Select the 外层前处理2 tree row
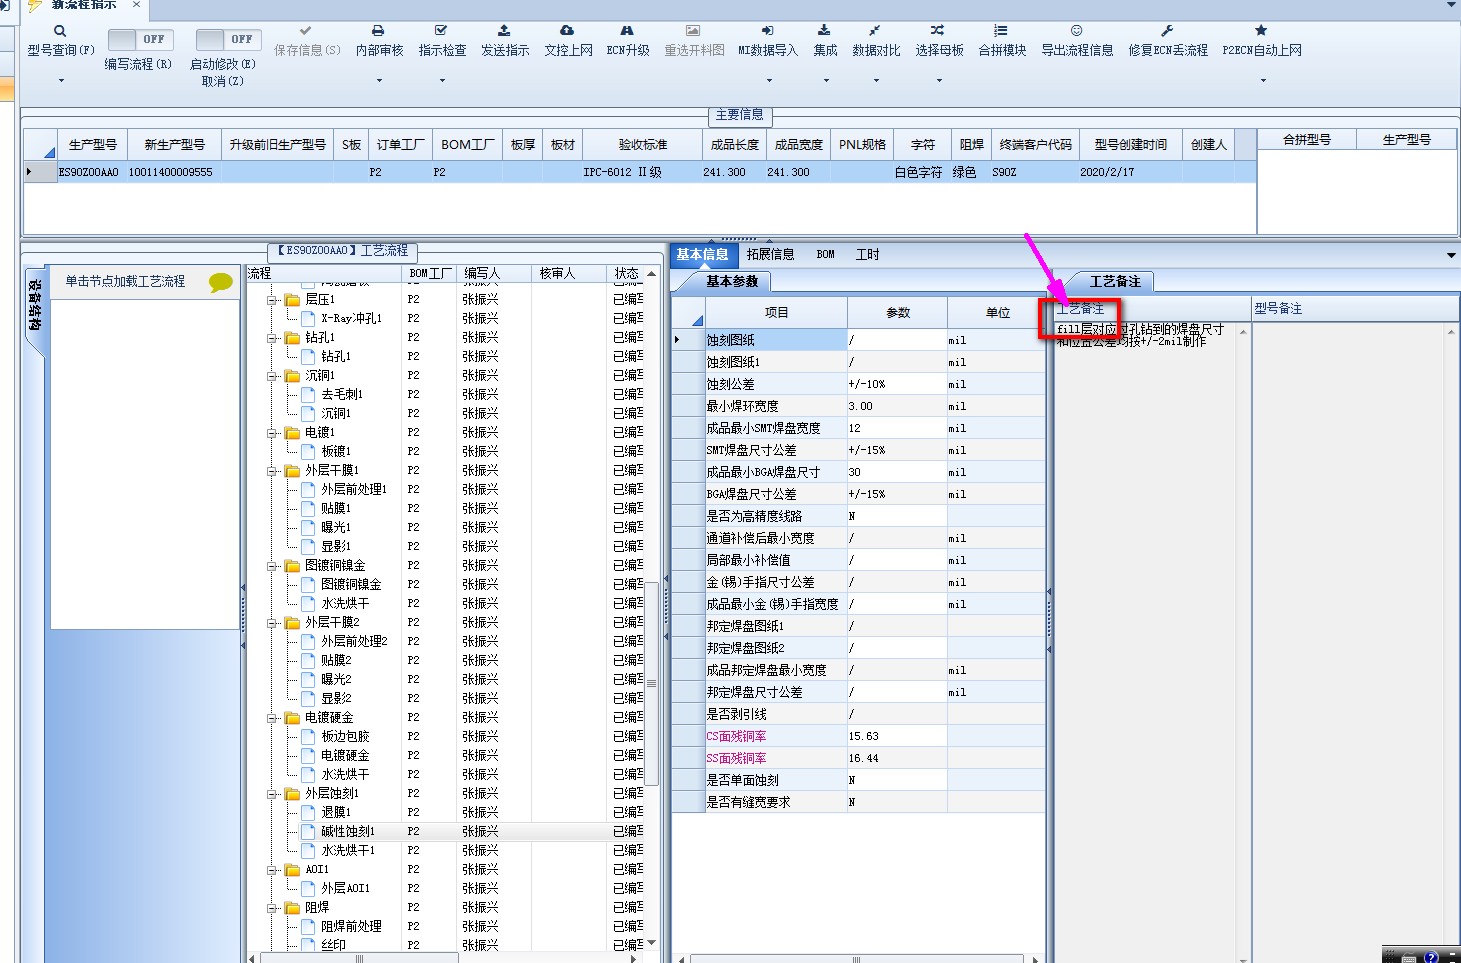The width and height of the screenshot is (1461, 963). point(354,641)
